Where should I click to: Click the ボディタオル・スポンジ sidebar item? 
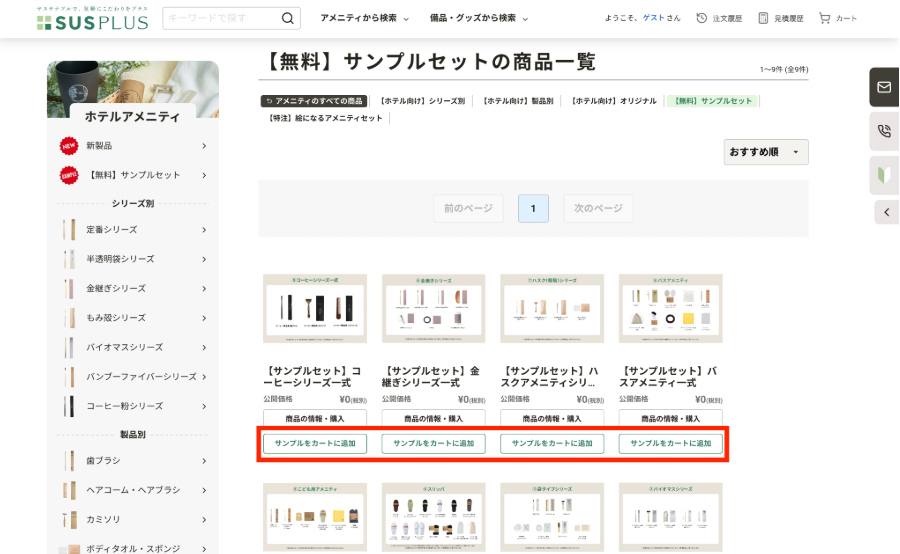click(x=133, y=548)
